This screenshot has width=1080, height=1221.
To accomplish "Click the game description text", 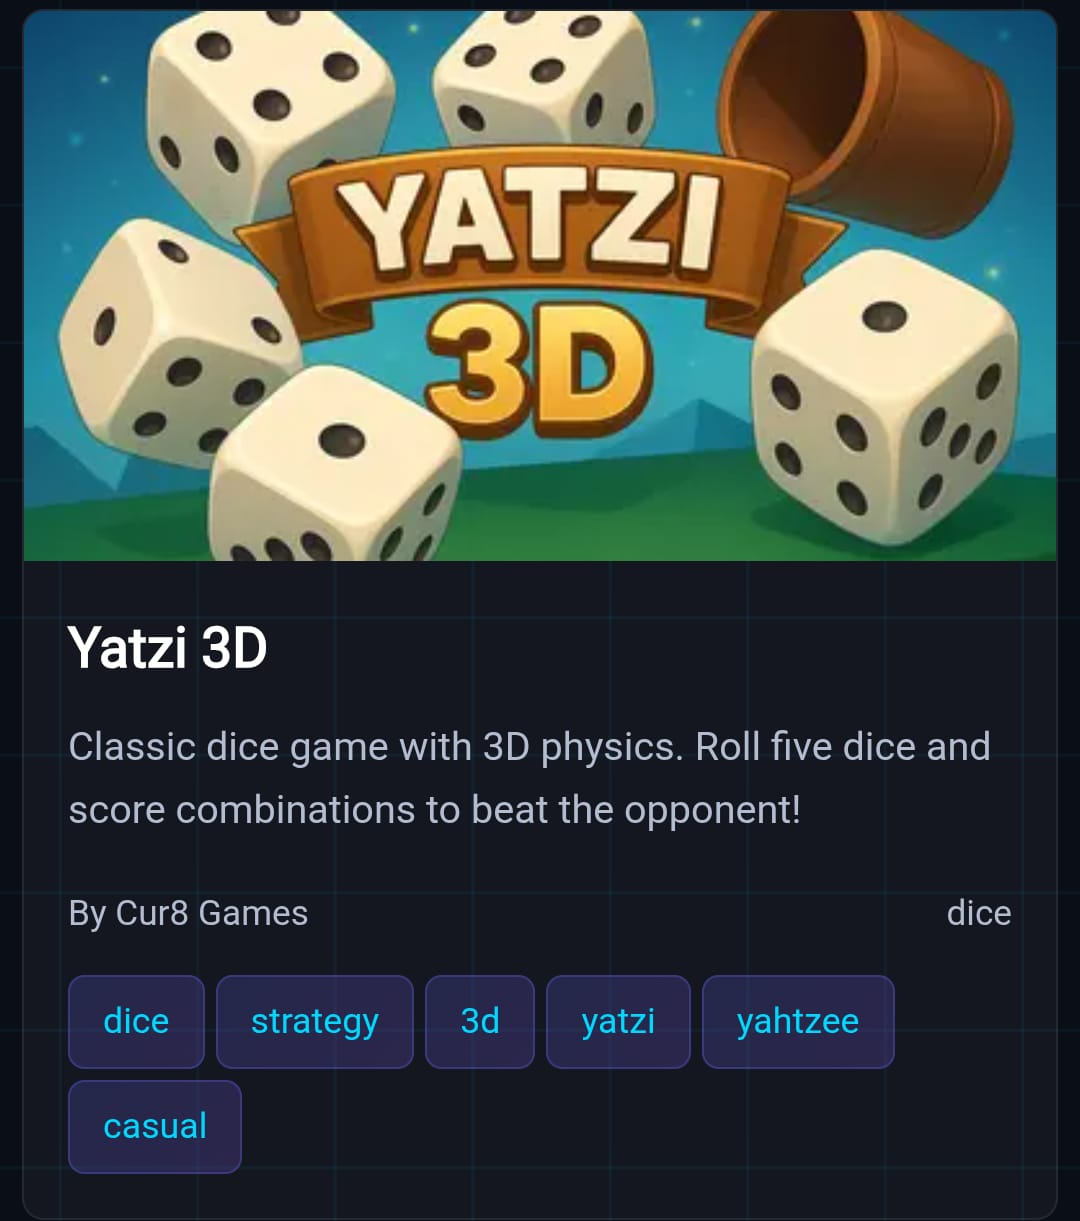I will 530,778.
